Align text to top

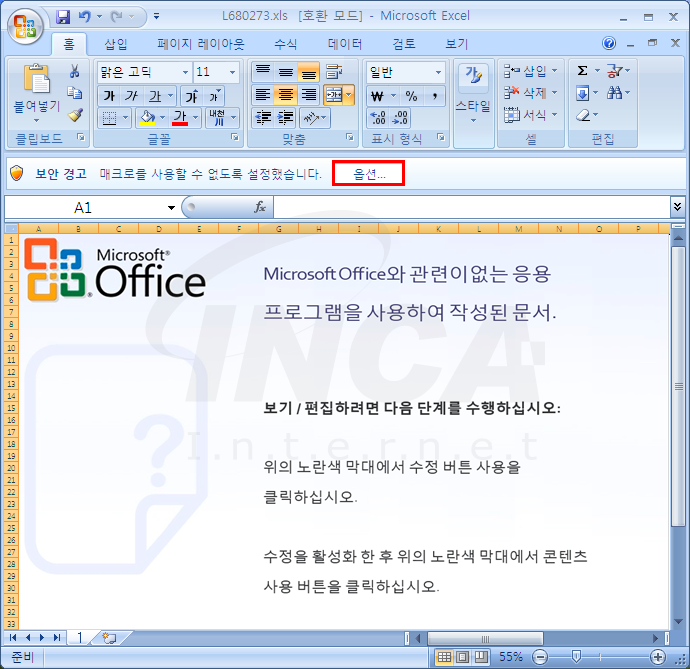(263, 71)
